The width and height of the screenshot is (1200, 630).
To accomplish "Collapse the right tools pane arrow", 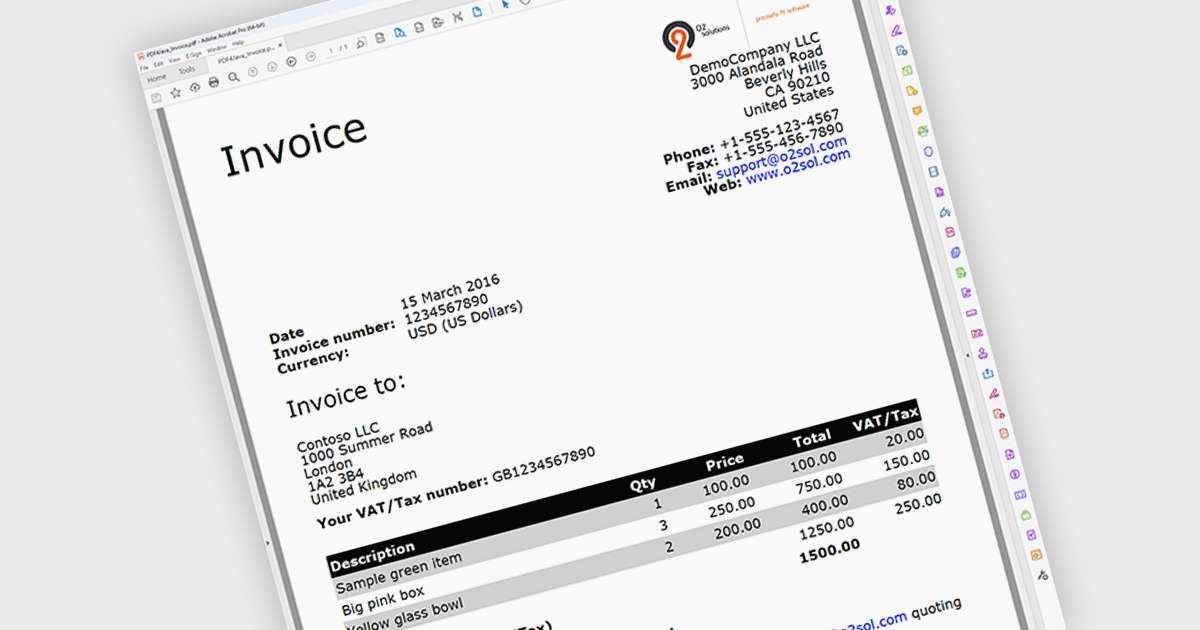I will point(967,354).
